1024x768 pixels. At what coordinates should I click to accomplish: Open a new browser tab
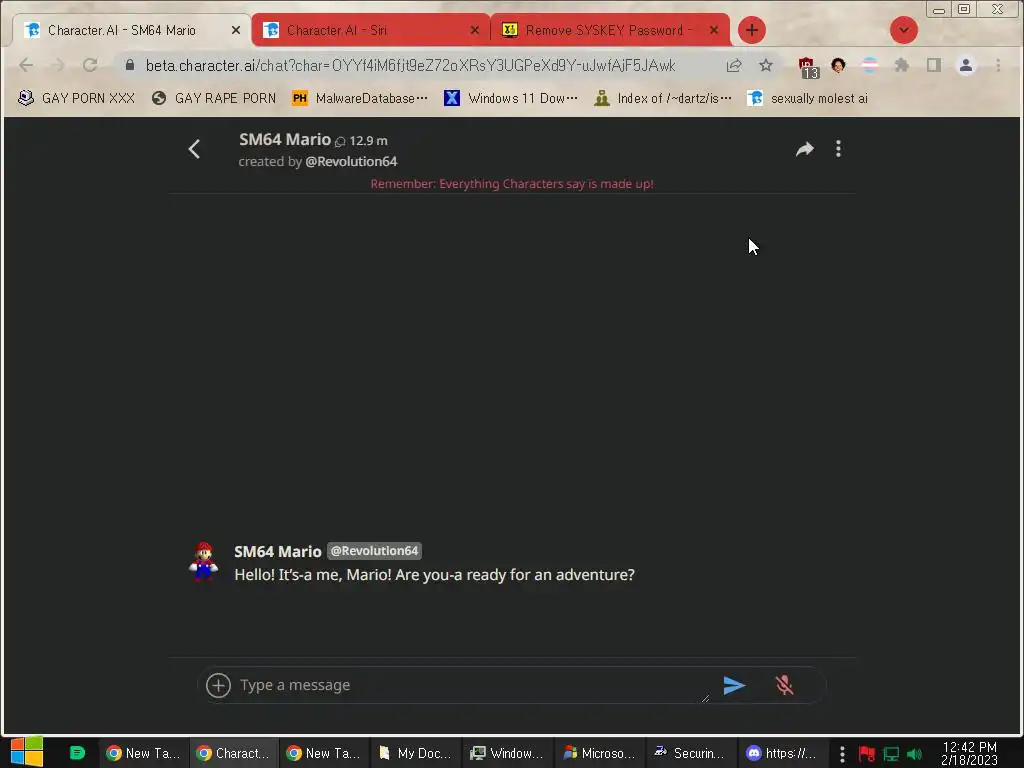[x=752, y=30]
